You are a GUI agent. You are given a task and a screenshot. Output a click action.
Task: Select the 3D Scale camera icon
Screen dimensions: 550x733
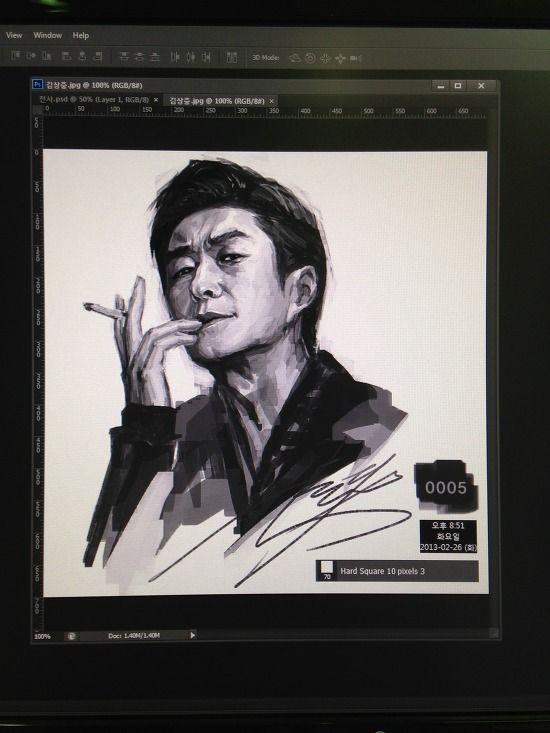(356, 58)
